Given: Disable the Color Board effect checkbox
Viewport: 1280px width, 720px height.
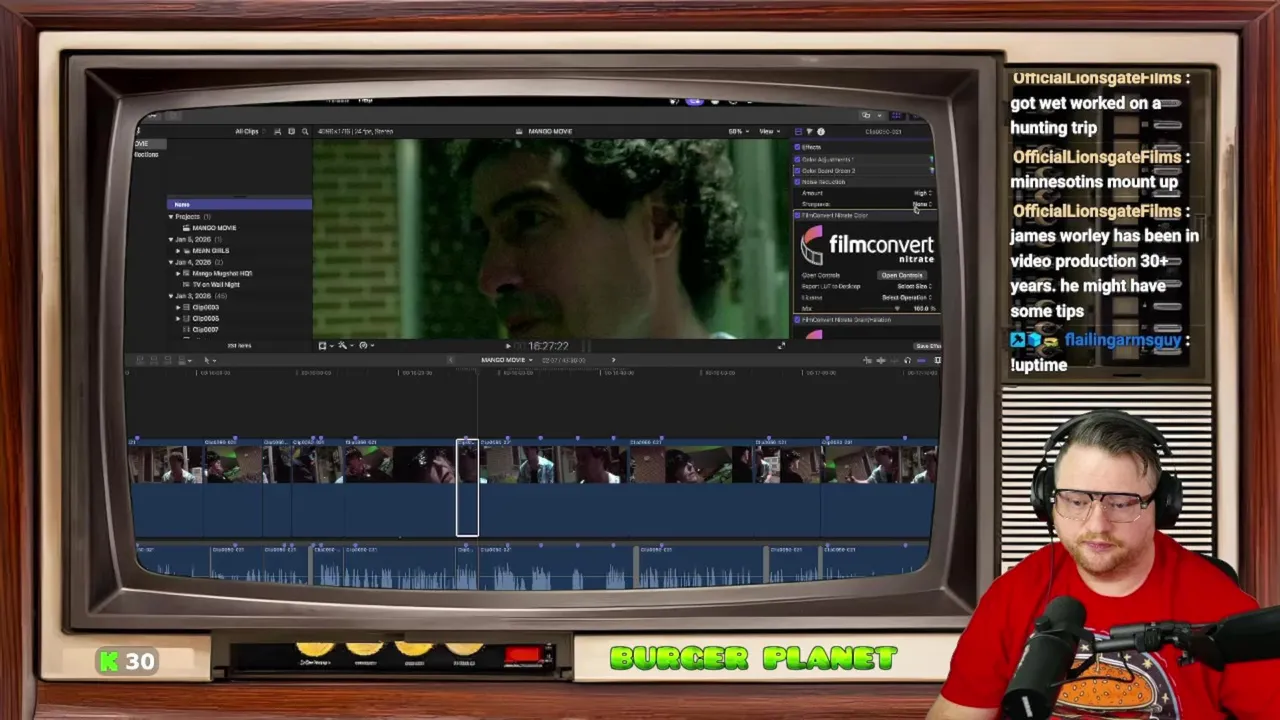Looking at the screenshot, I should tap(798, 170).
